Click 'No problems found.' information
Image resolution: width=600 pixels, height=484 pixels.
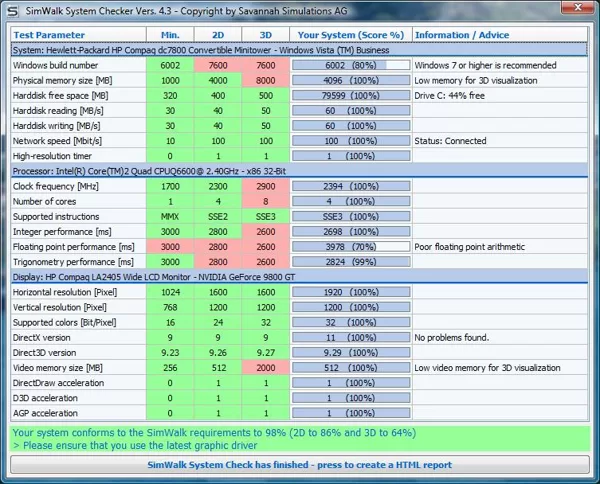point(452,338)
